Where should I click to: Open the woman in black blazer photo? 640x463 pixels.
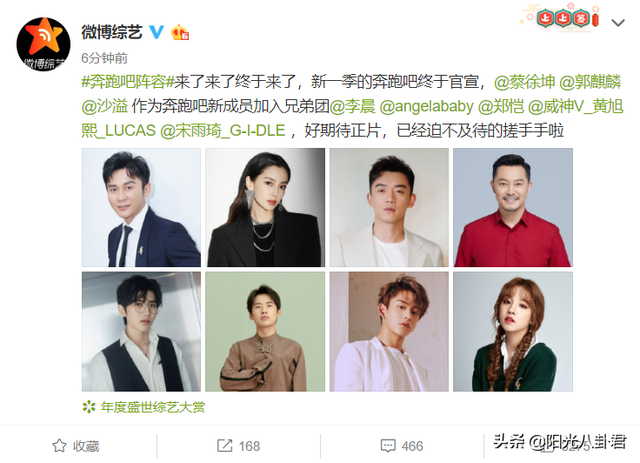click(x=265, y=207)
